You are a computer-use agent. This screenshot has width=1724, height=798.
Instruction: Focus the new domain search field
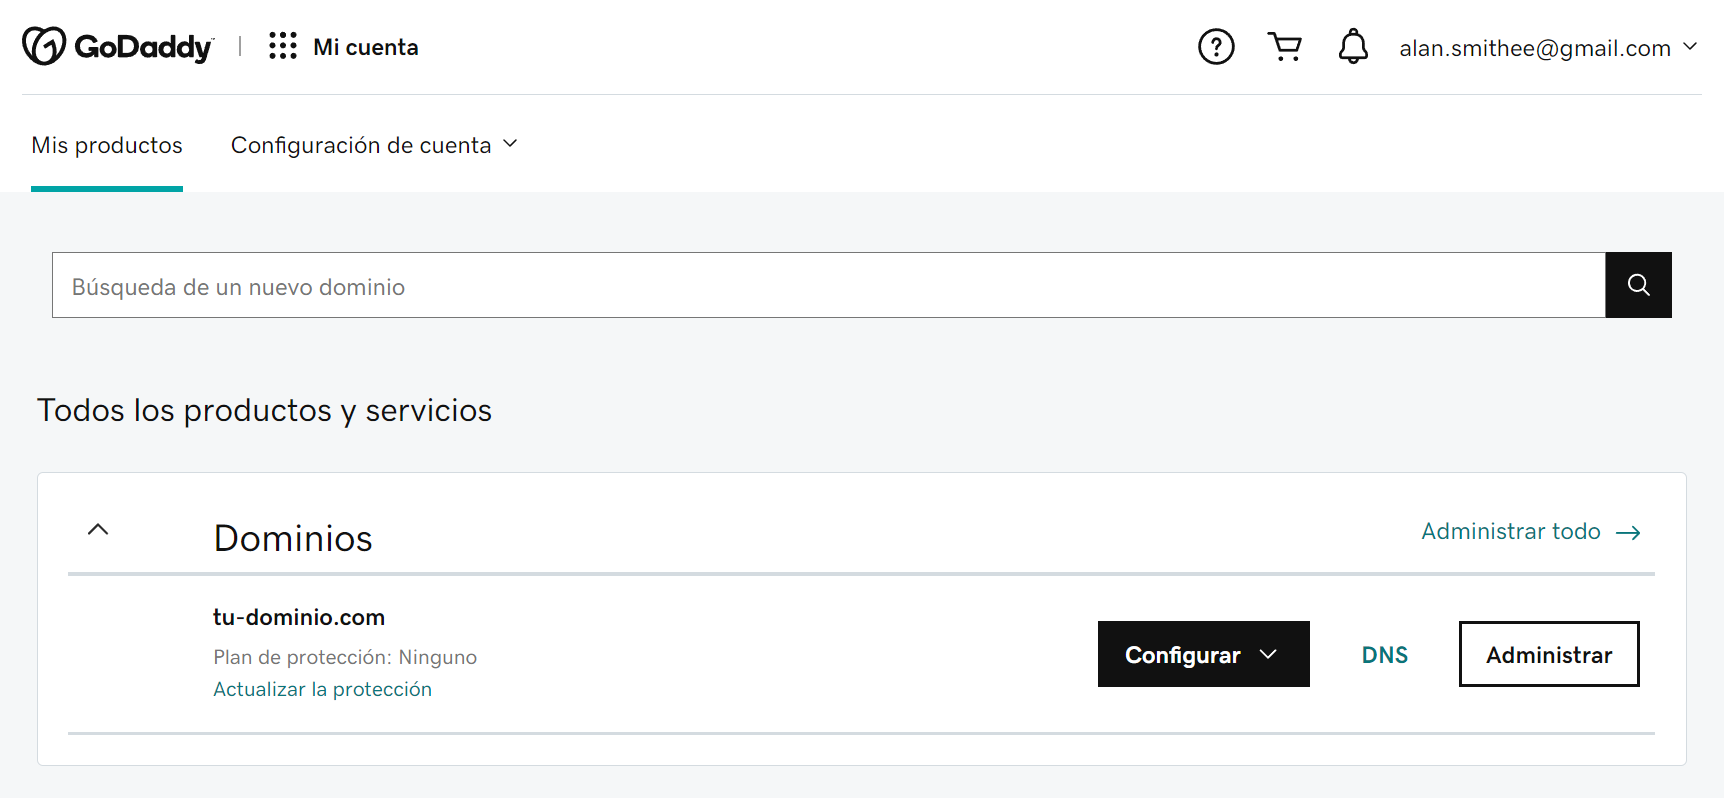829,285
